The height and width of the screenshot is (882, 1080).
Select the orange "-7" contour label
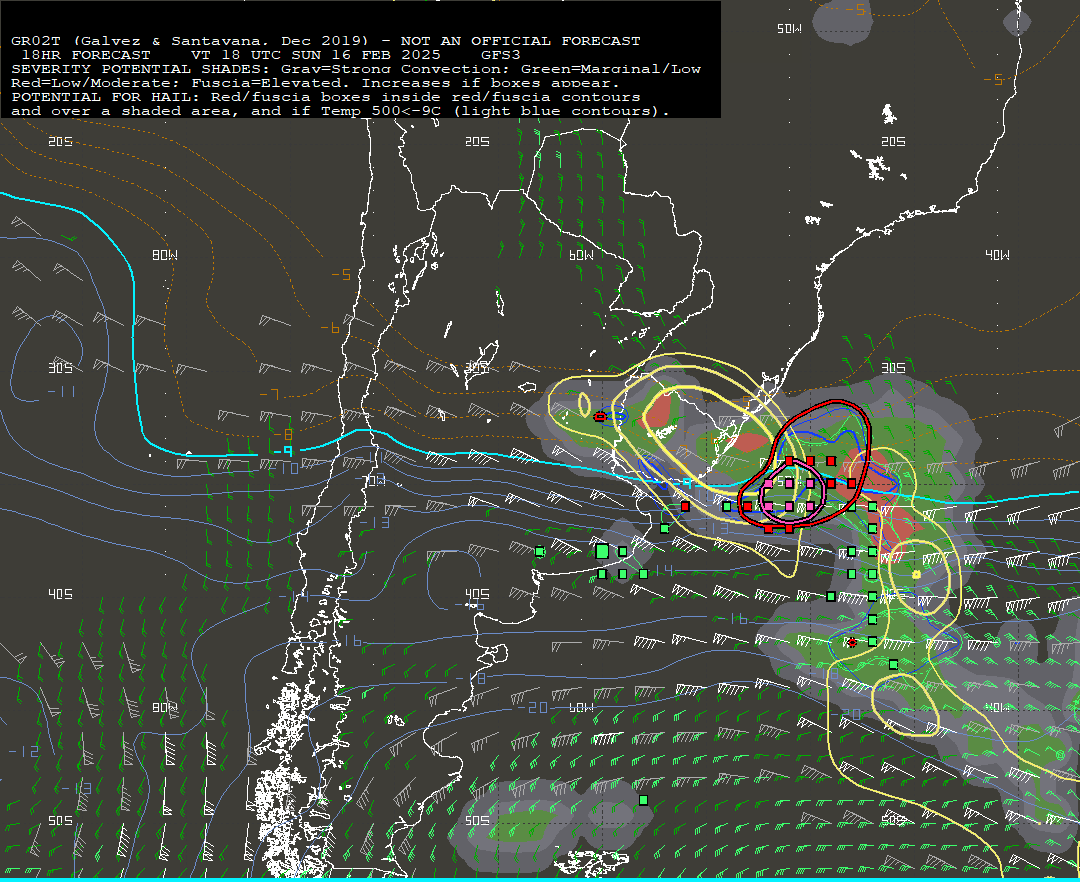[269, 395]
